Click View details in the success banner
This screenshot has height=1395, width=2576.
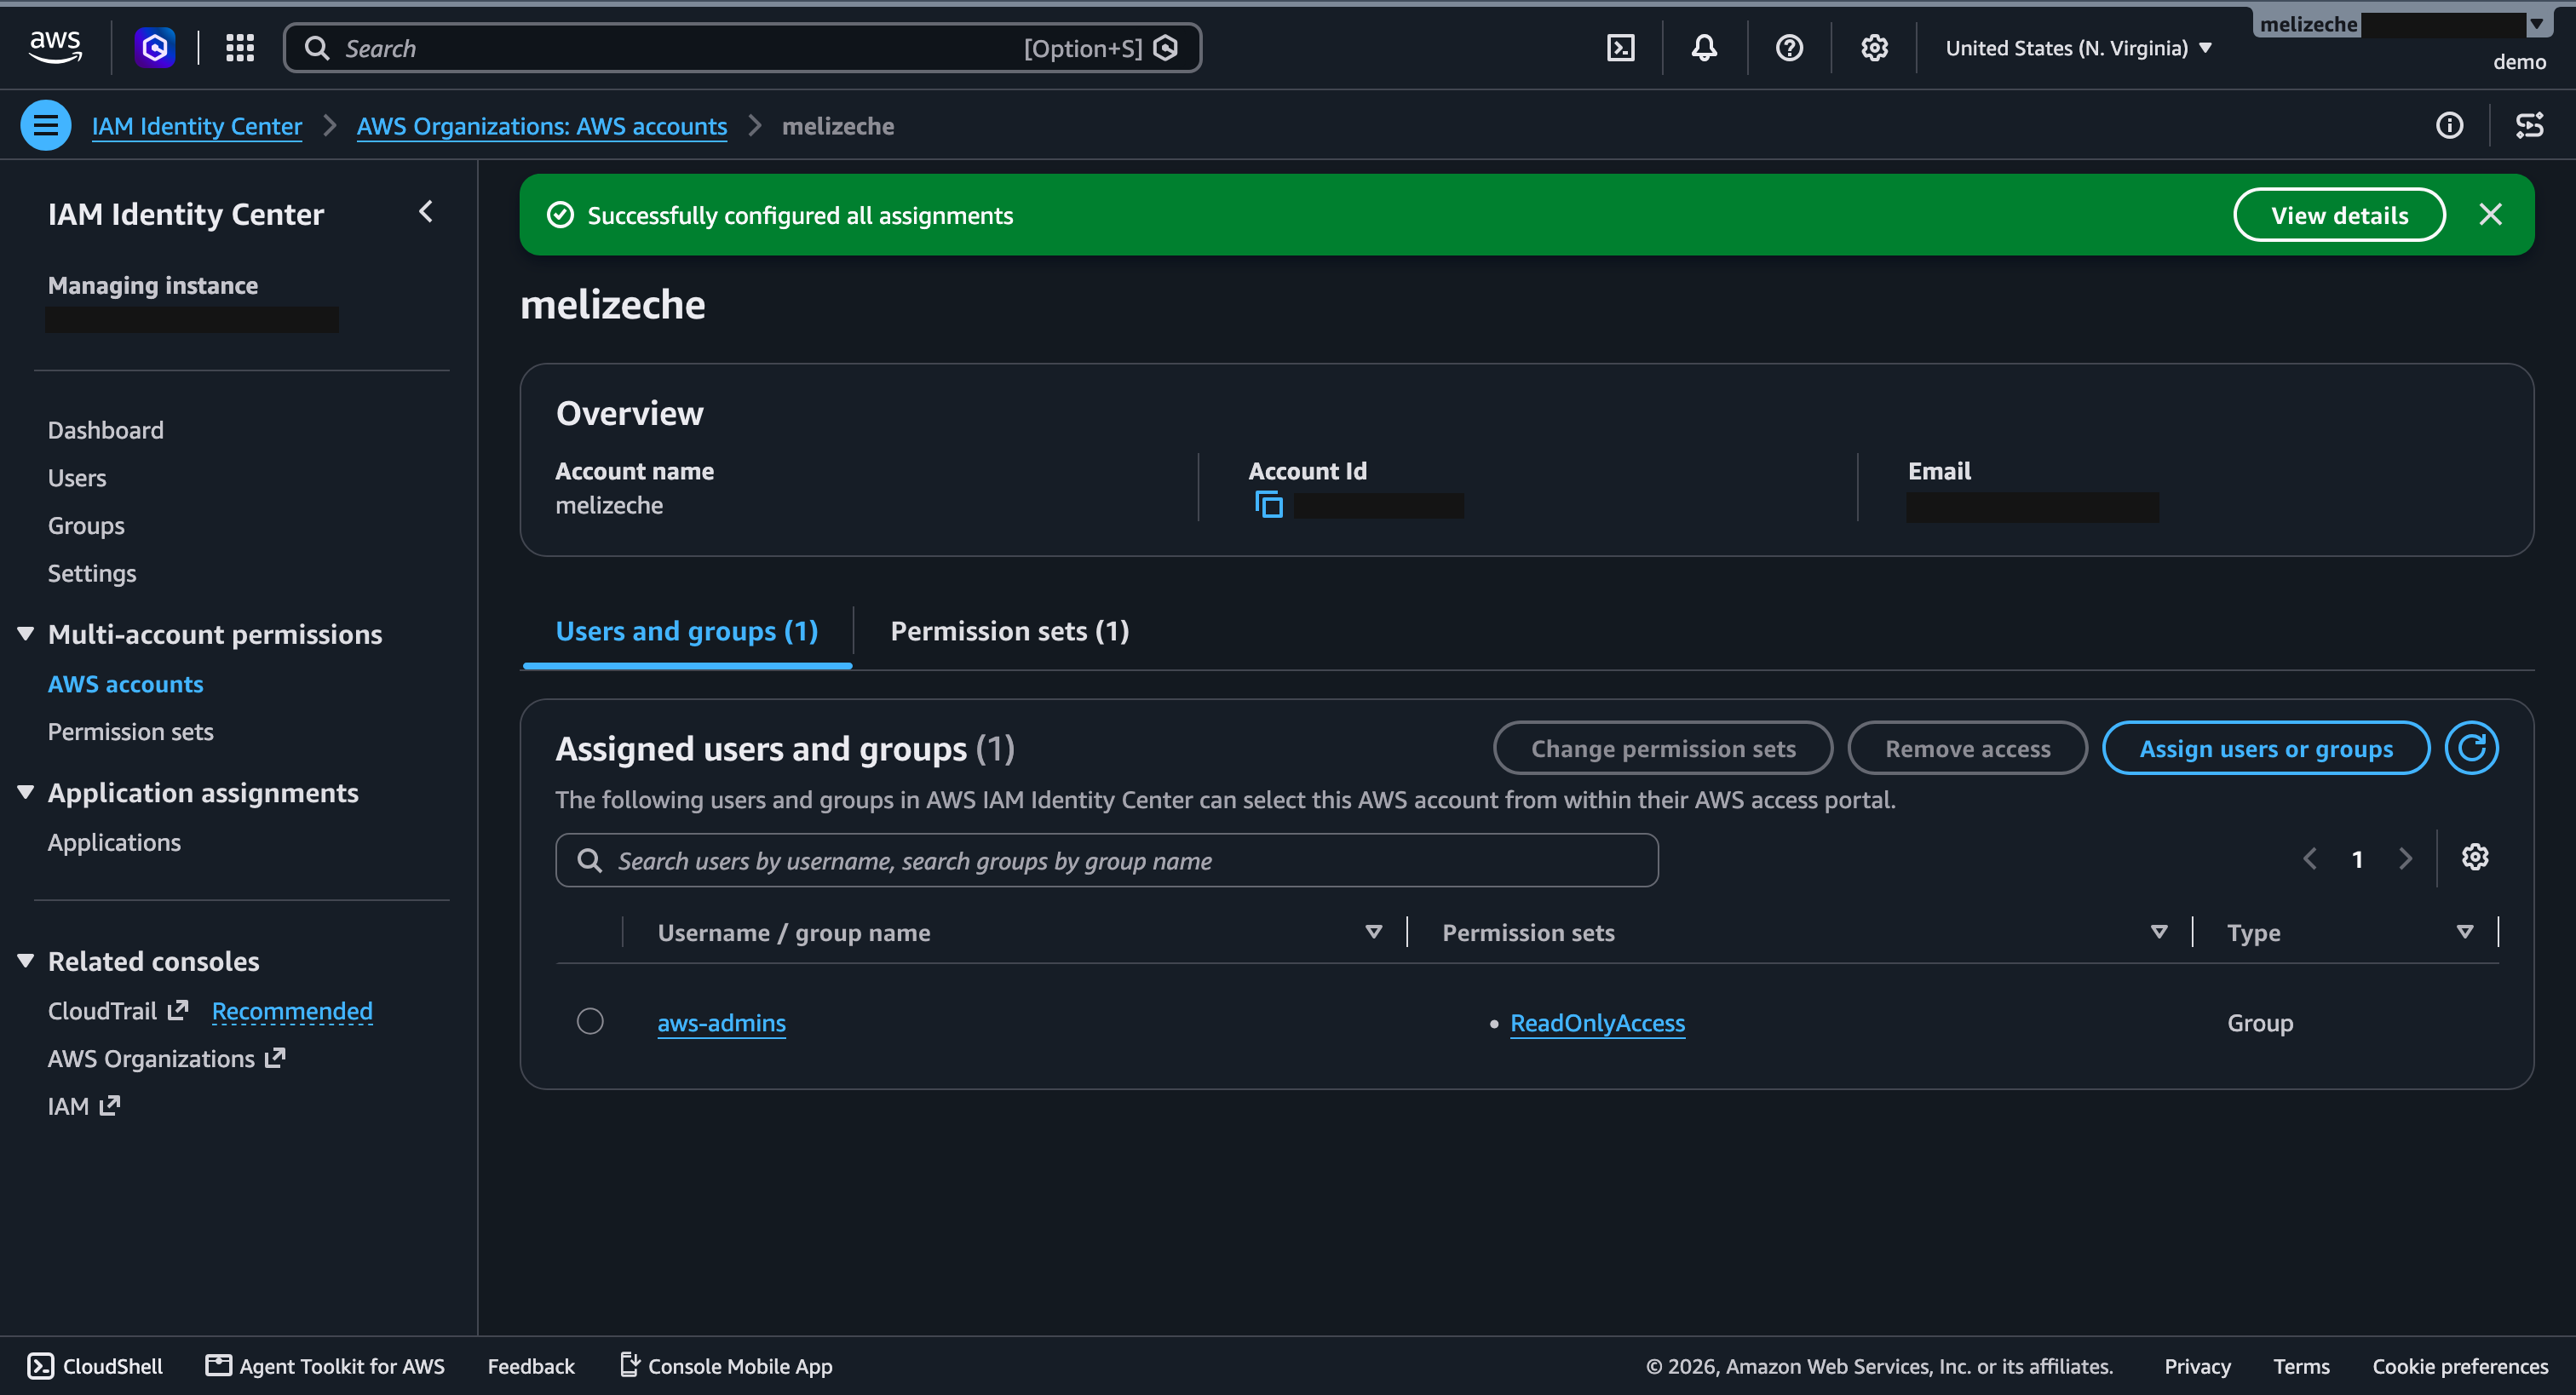coord(2338,215)
